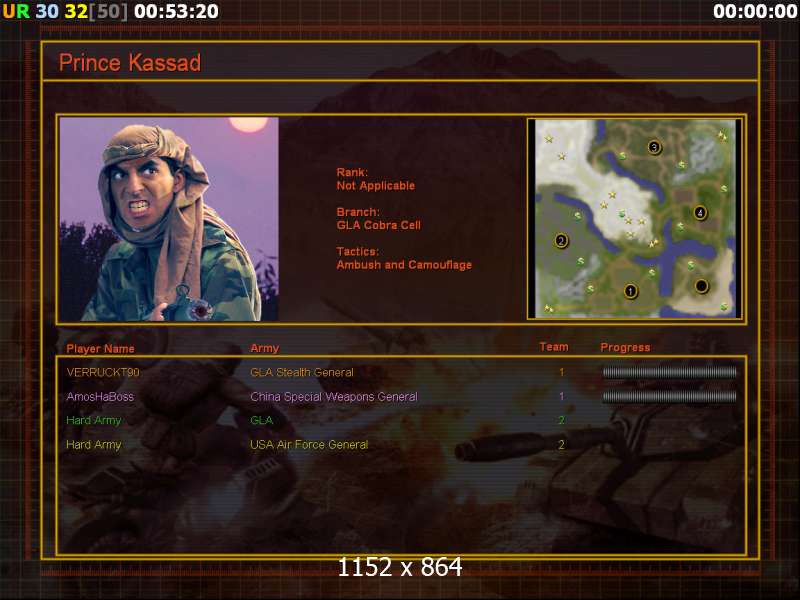800x600 pixels.
Task: Select the AmosHaBoss player name
Action: point(100,396)
